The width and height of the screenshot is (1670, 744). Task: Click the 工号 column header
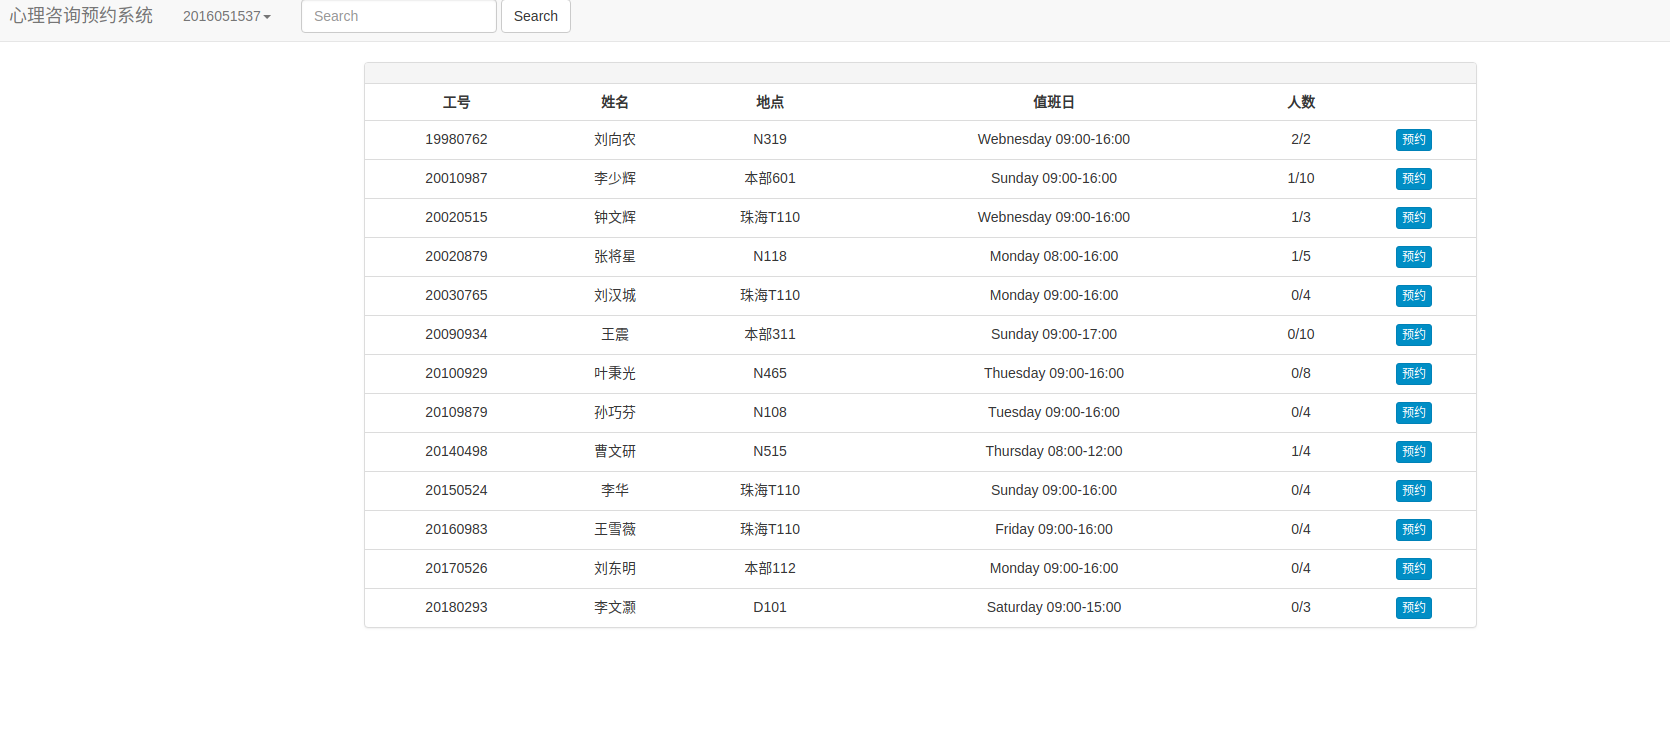point(456,102)
